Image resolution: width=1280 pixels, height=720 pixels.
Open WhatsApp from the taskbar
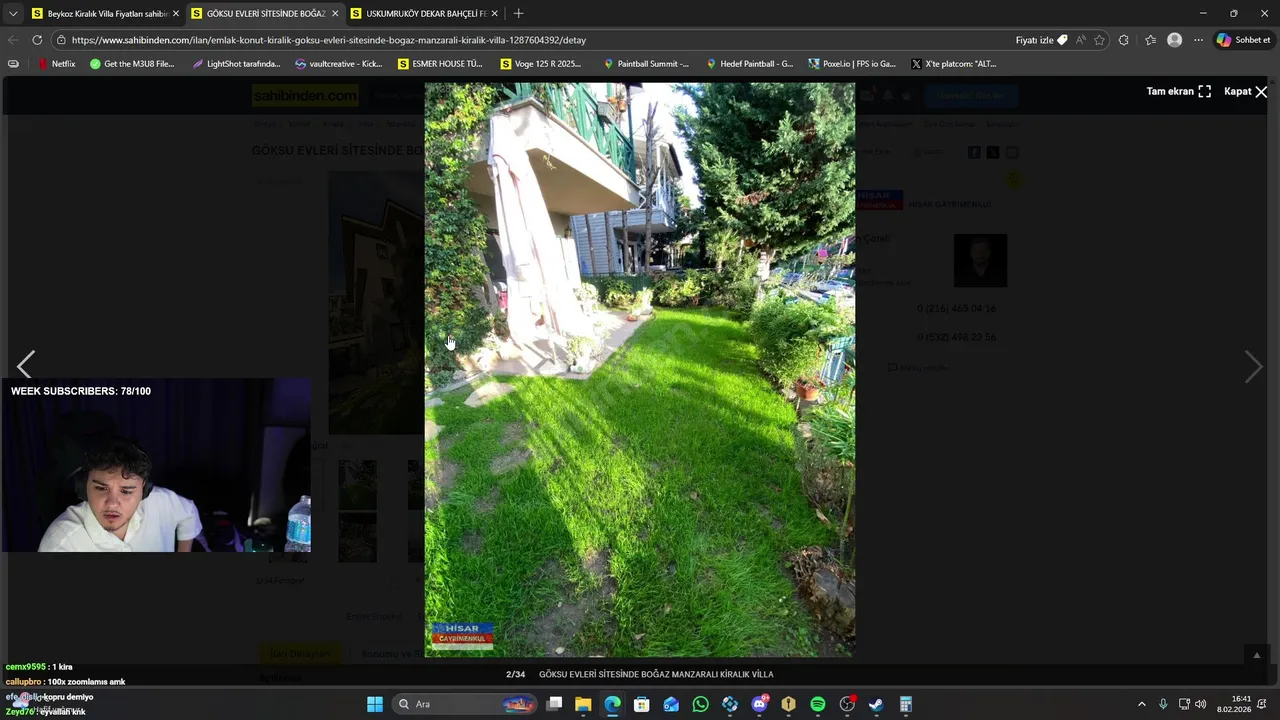(700, 704)
